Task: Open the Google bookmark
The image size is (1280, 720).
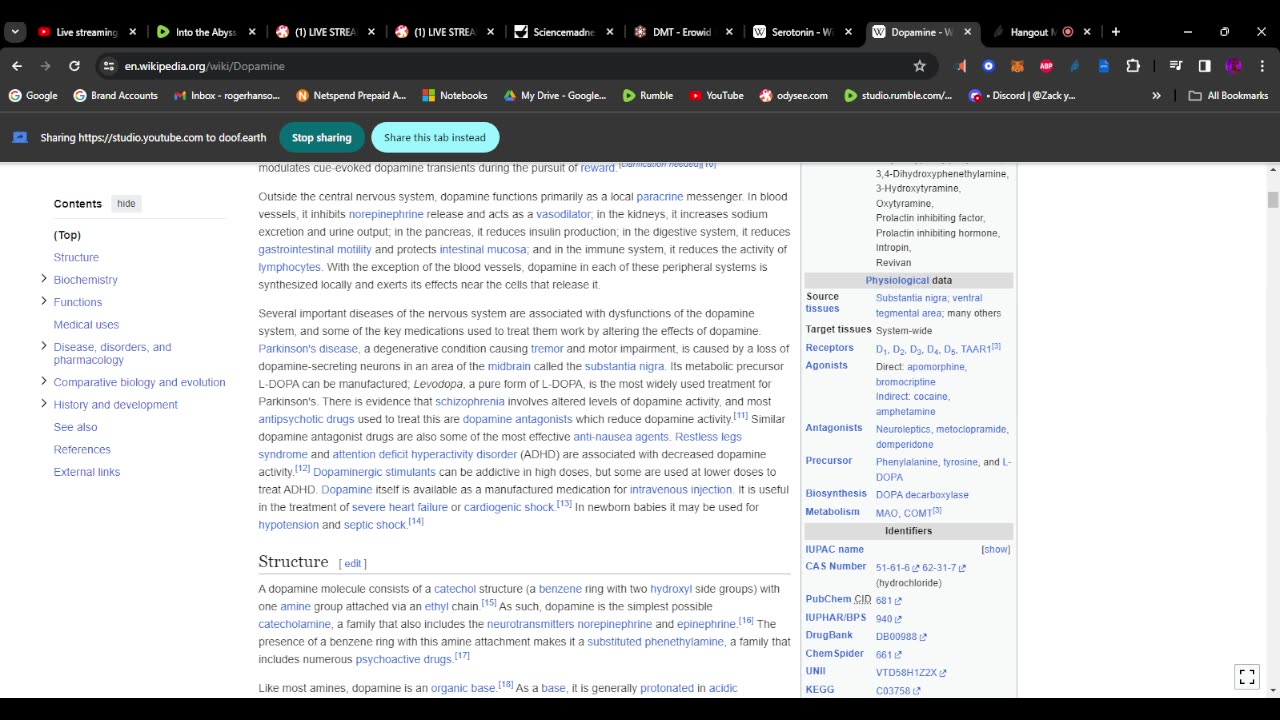Action: 33,96
